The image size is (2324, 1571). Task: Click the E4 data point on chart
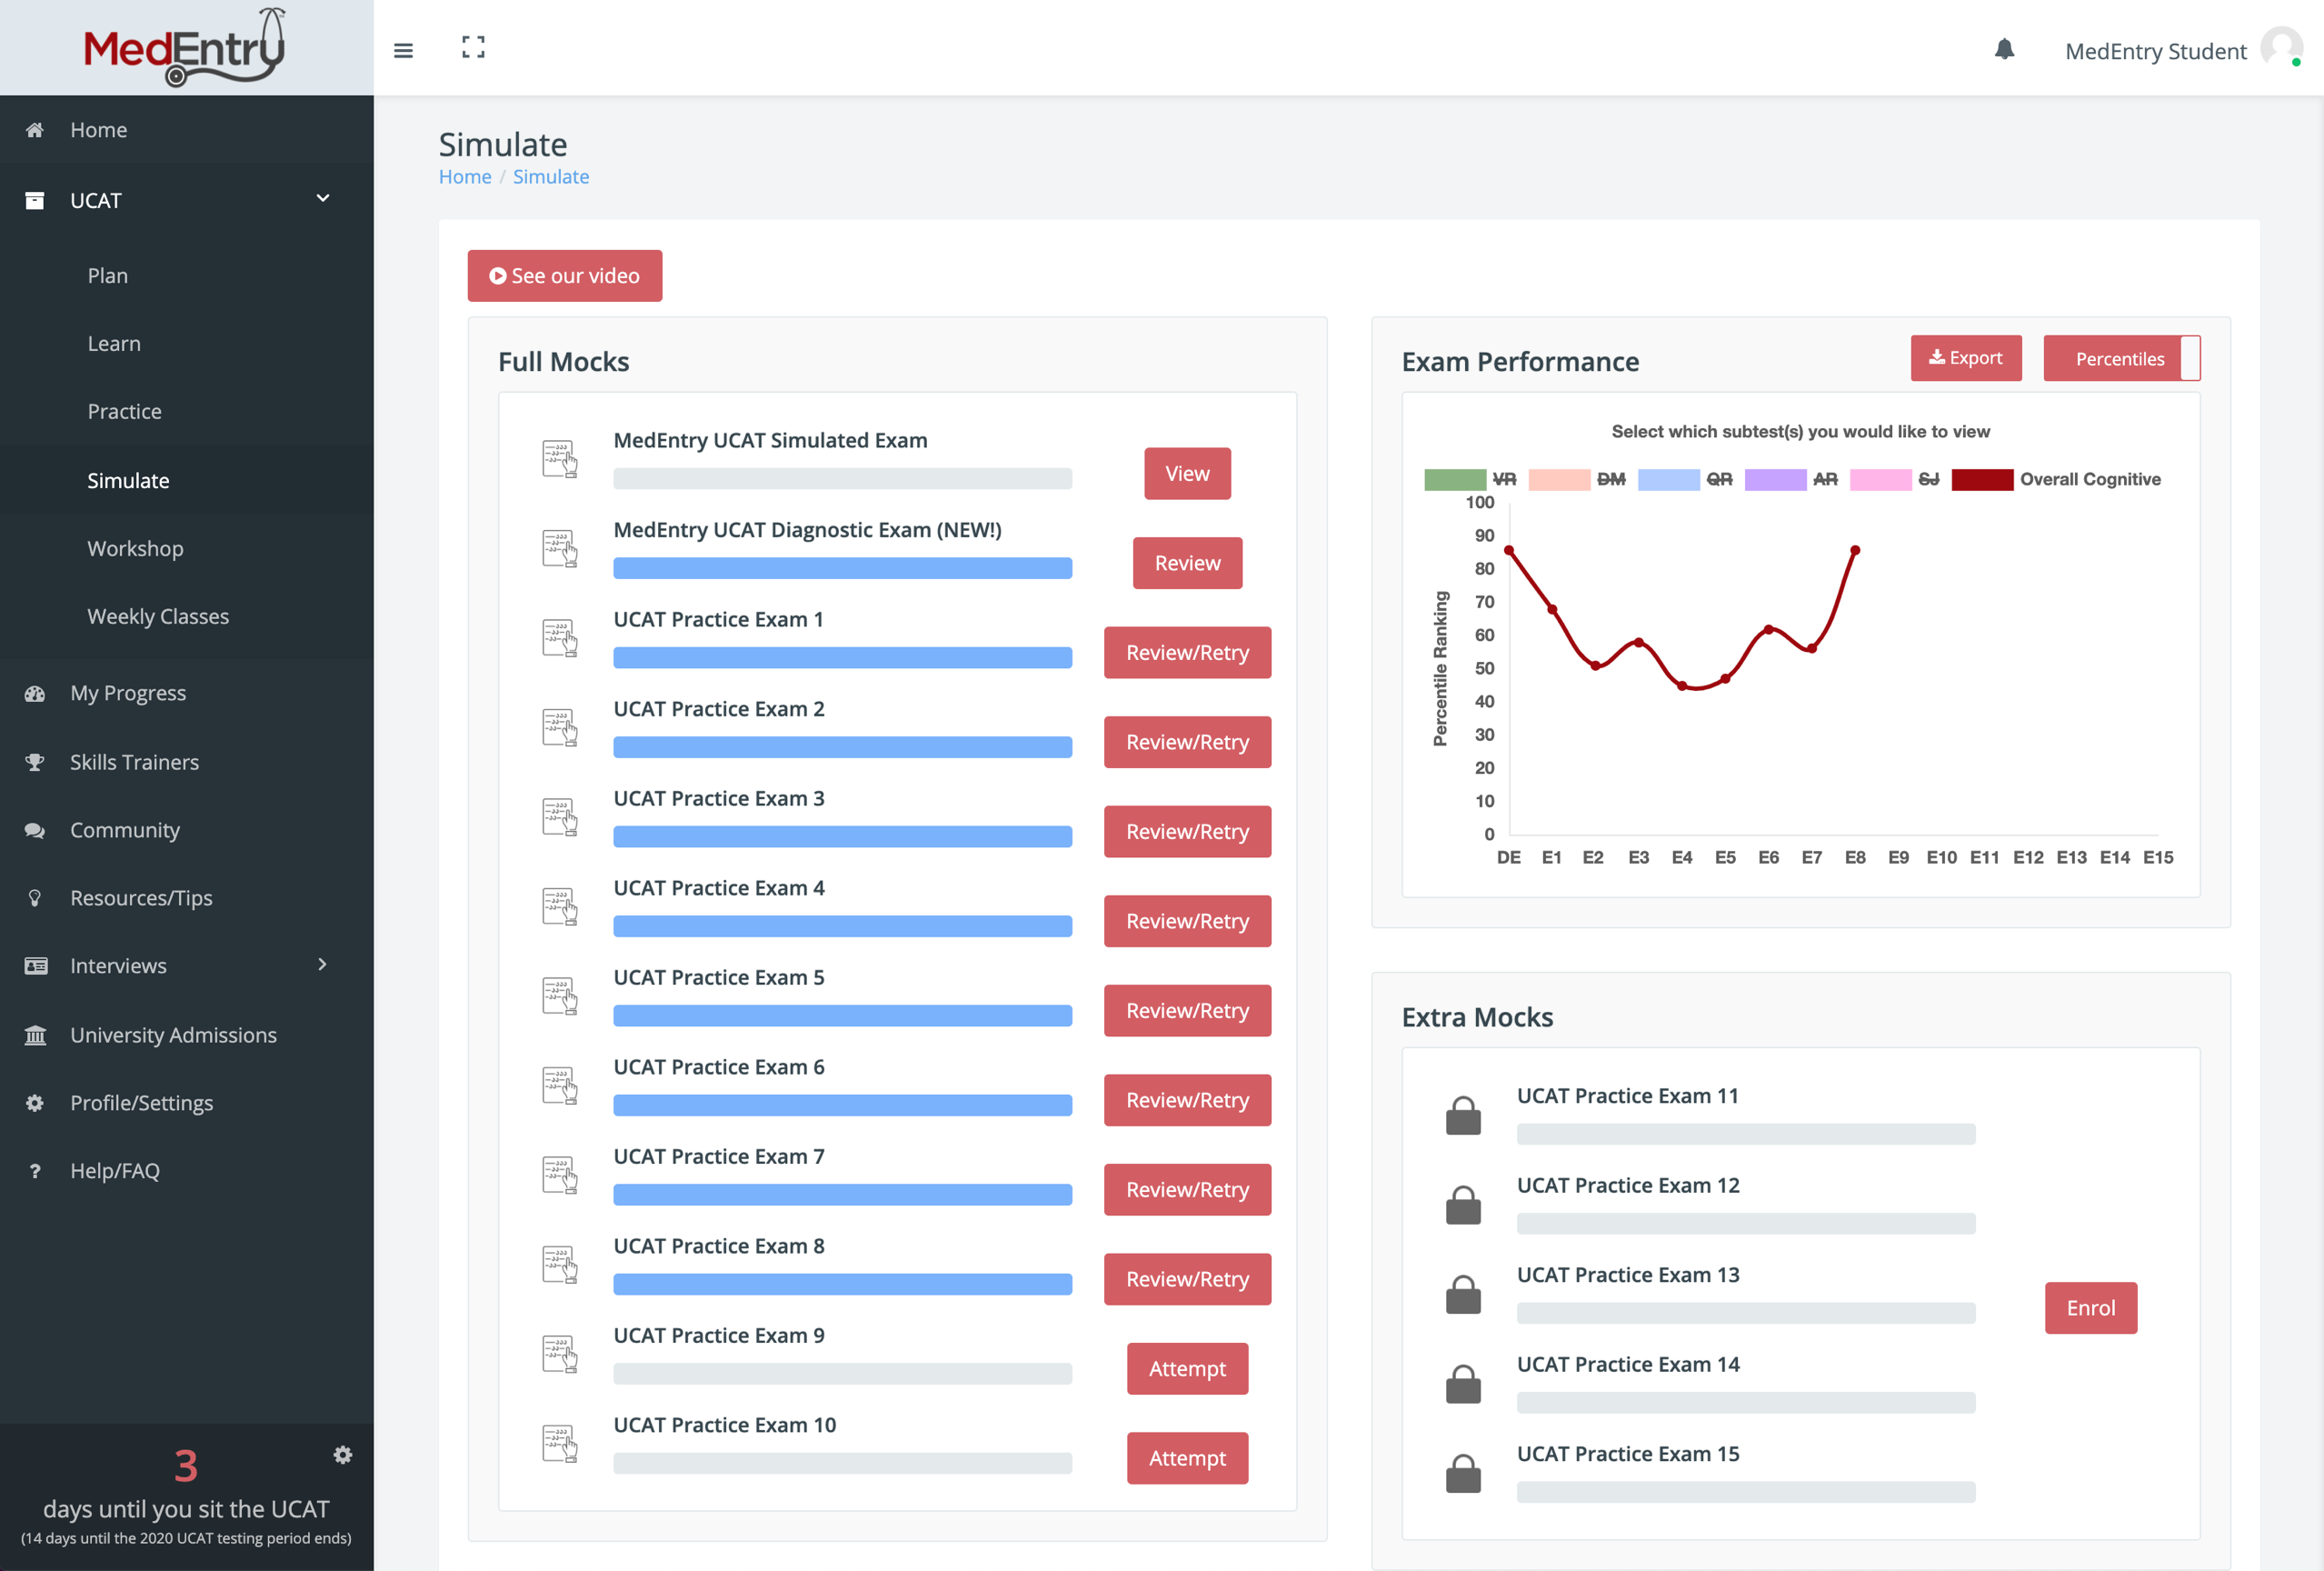click(1682, 686)
